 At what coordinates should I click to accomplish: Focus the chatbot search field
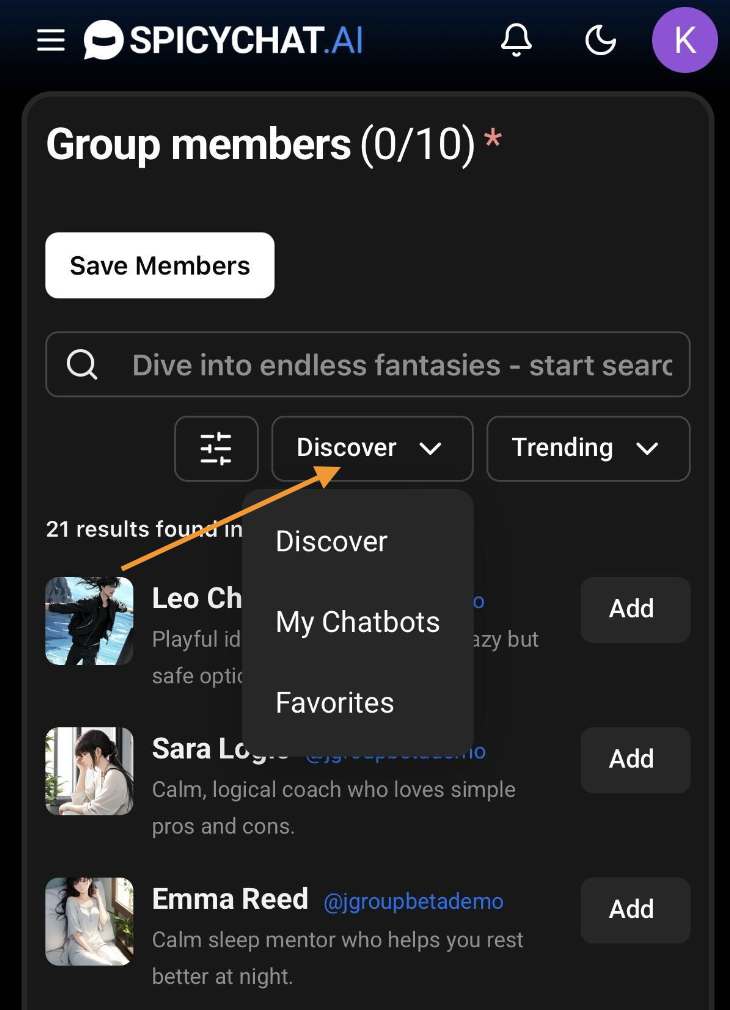tap(400, 365)
